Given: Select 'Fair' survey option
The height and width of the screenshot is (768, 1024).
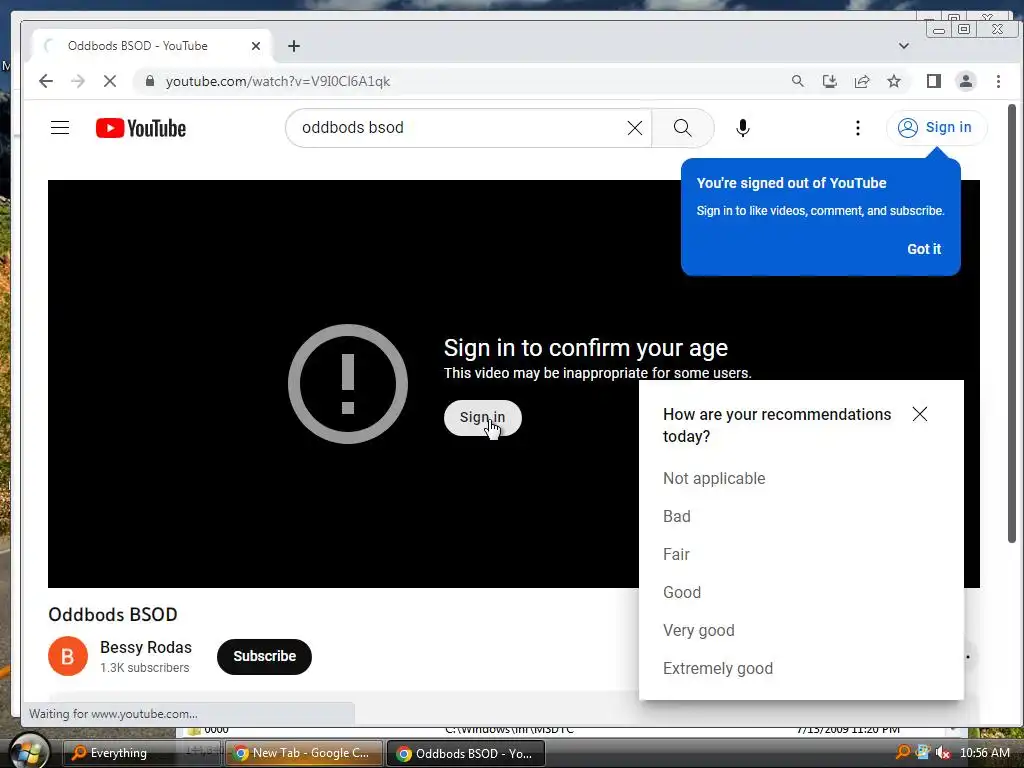Looking at the screenshot, I should pyautogui.click(x=676, y=554).
